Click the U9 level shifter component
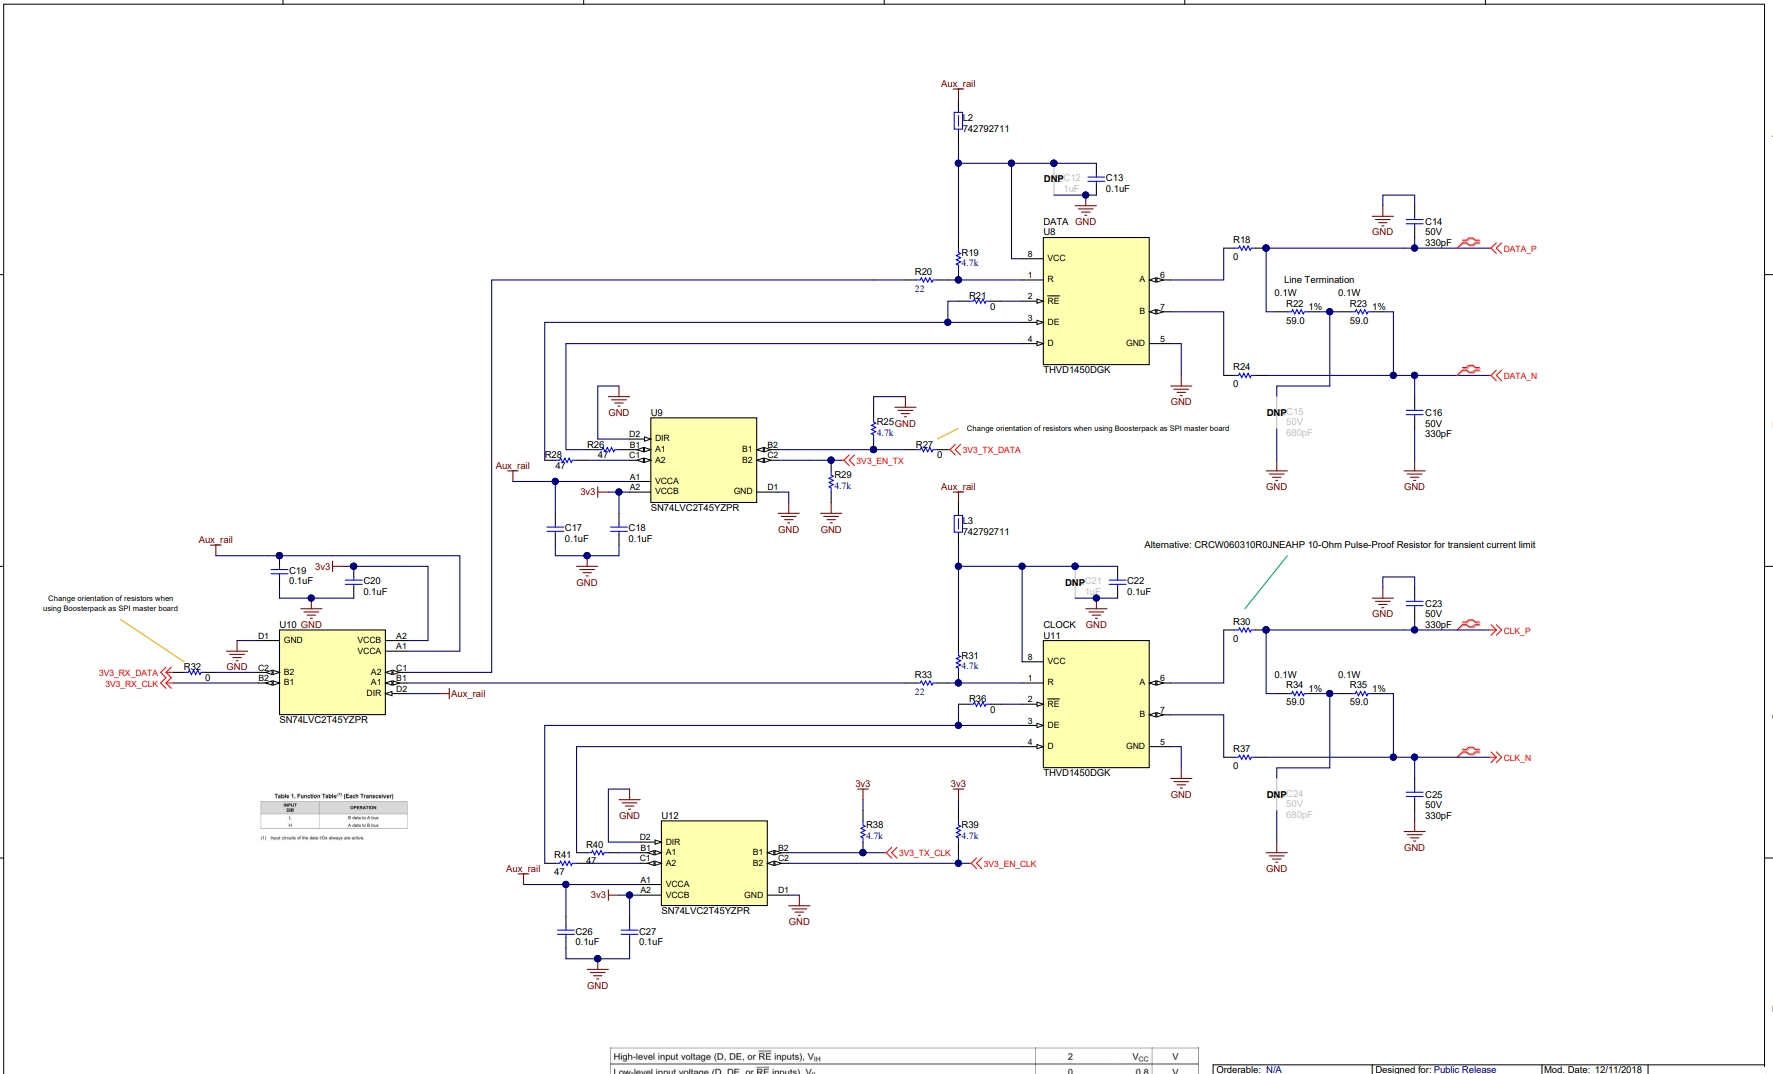 pyautogui.click(x=703, y=461)
